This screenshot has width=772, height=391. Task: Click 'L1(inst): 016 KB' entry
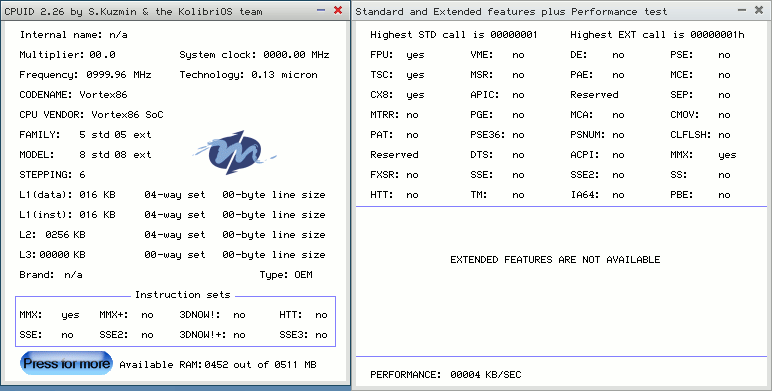point(67,215)
